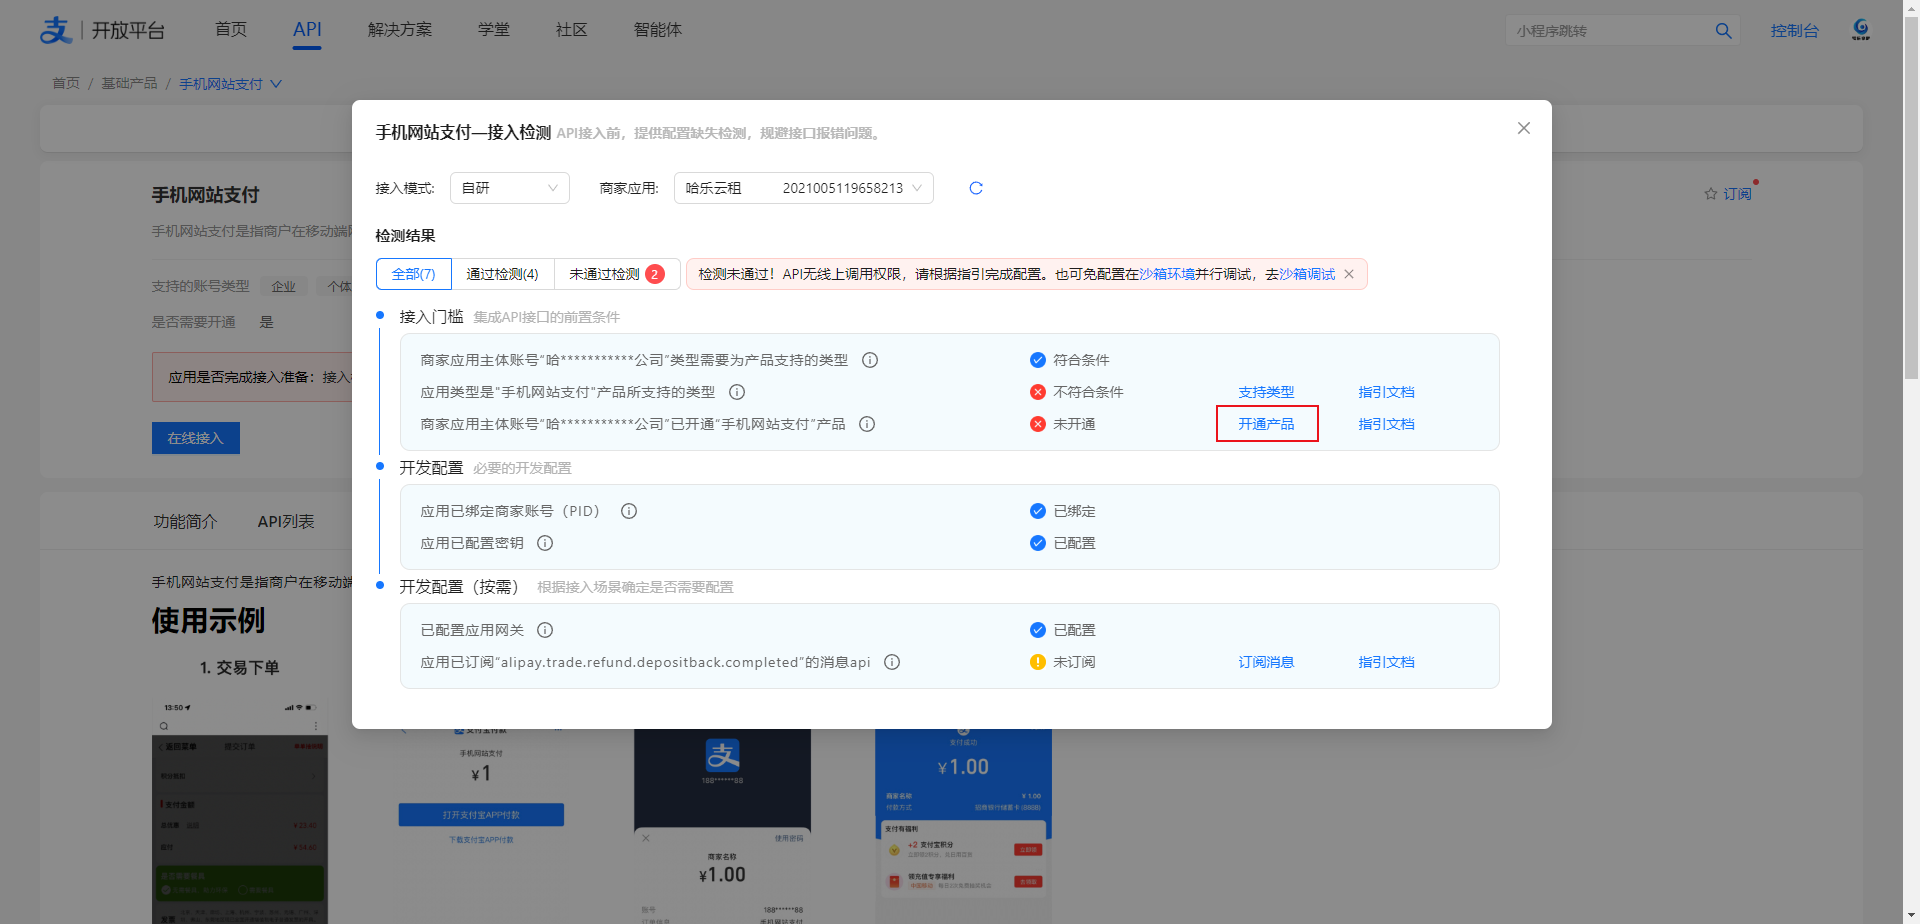Open the 智能体 navigation item
This screenshot has width=1920, height=924.
coord(658,30)
